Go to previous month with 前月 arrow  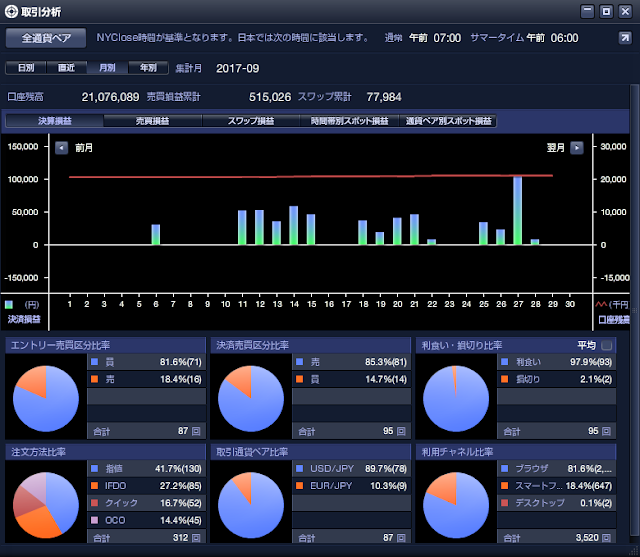(61, 148)
